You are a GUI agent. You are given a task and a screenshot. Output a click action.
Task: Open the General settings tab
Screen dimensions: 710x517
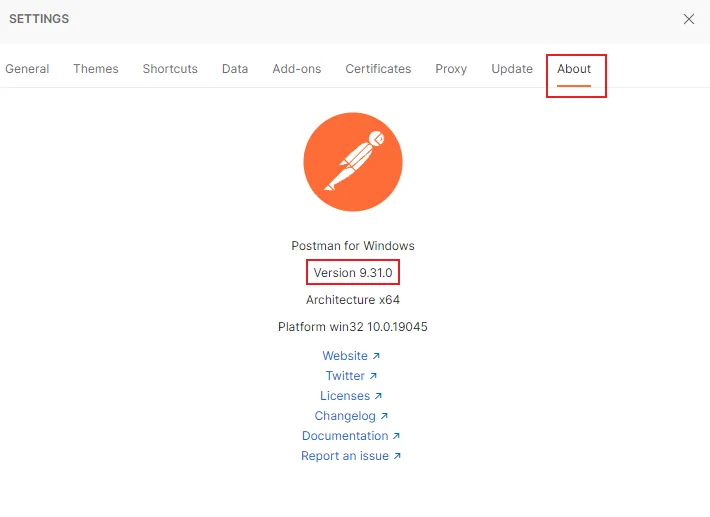click(27, 69)
